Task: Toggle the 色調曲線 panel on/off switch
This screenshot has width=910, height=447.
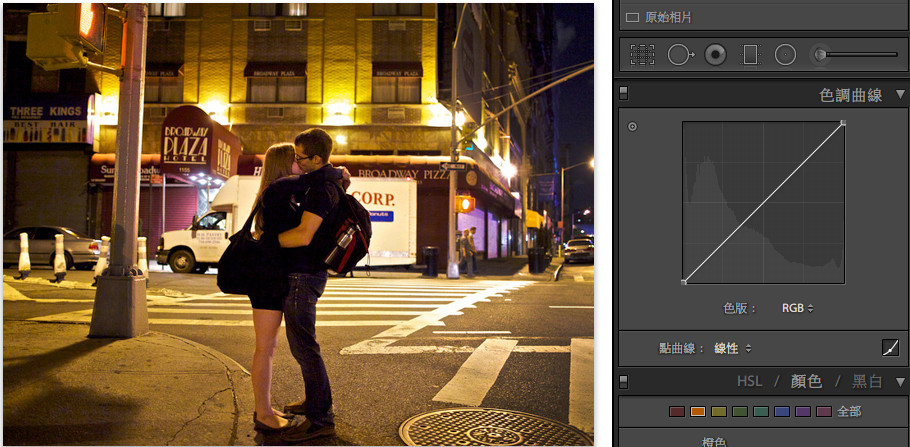Action: click(x=623, y=93)
